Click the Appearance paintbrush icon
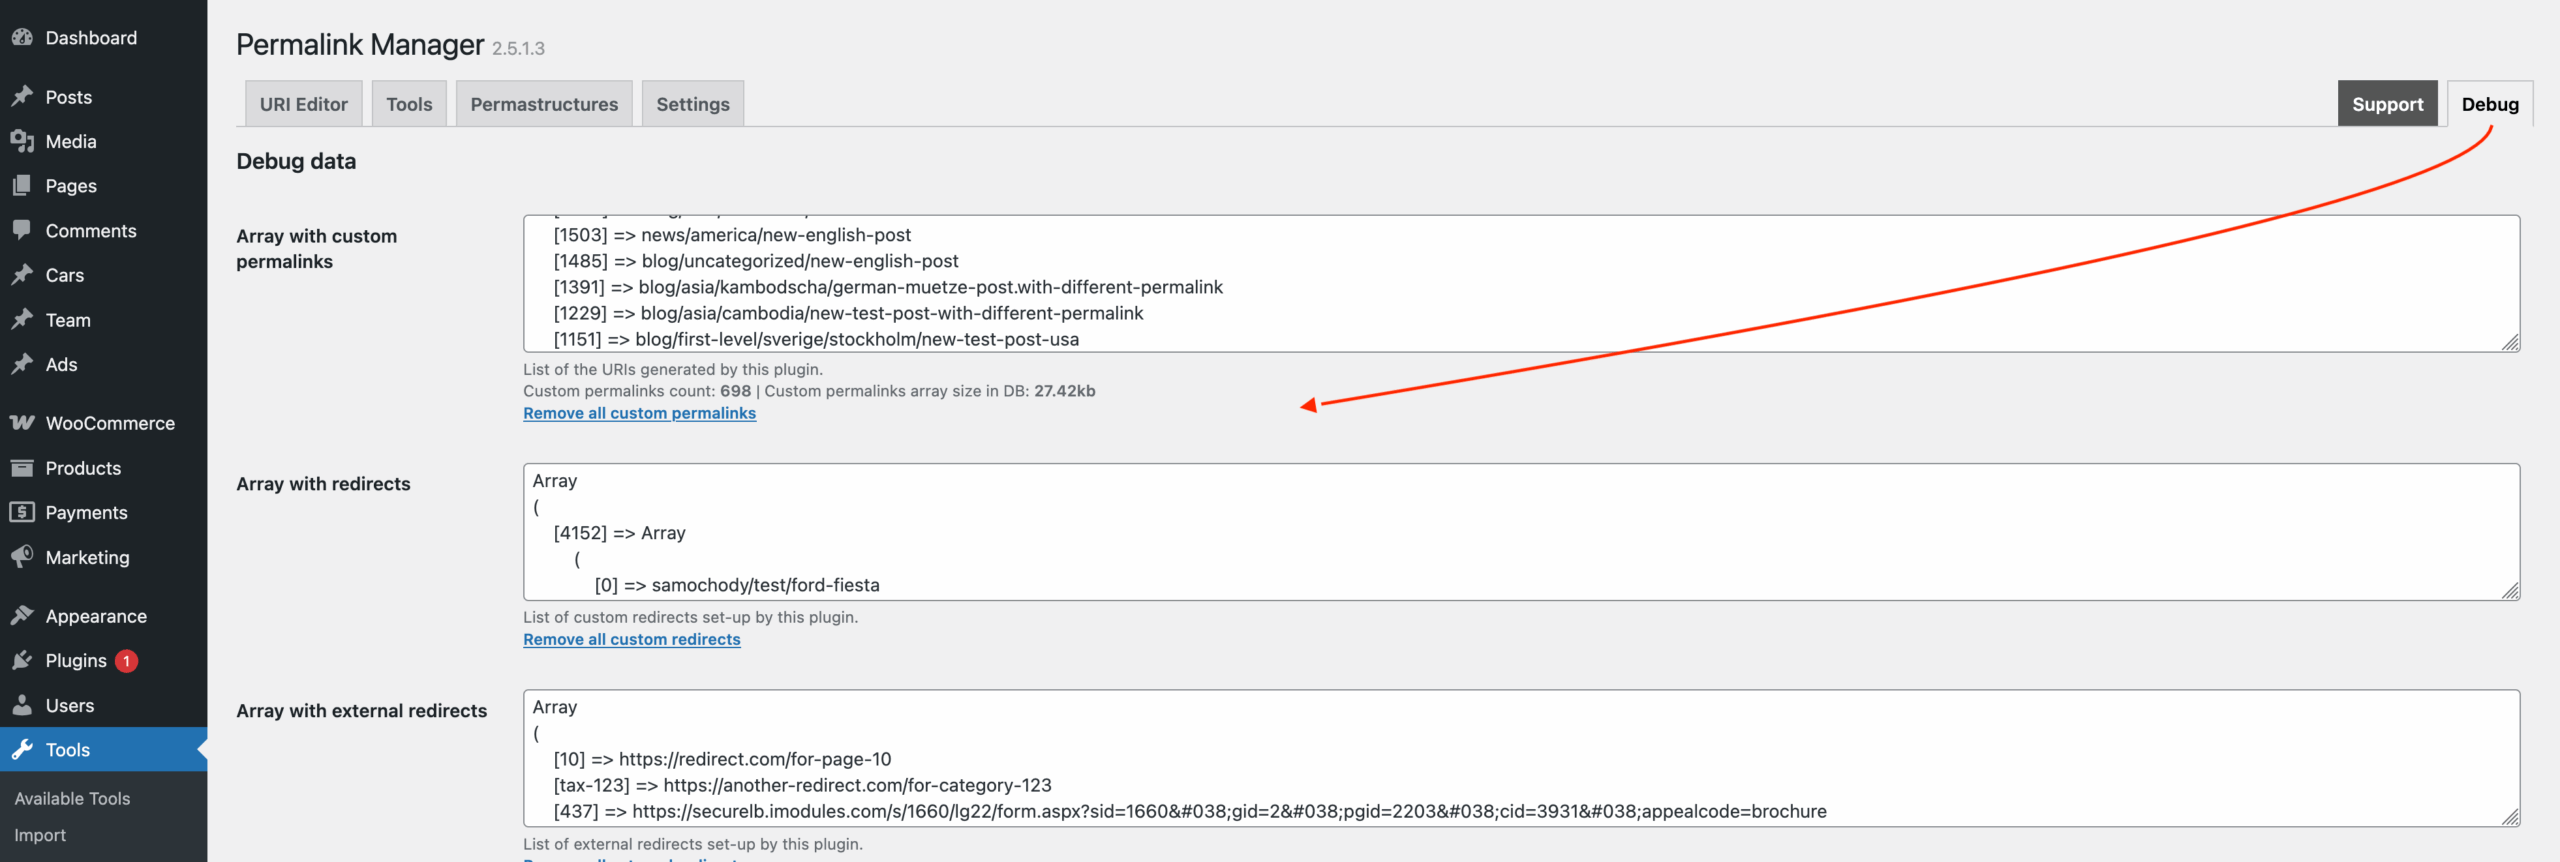Viewport: 2560px width, 862px height. click(x=22, y=616)
